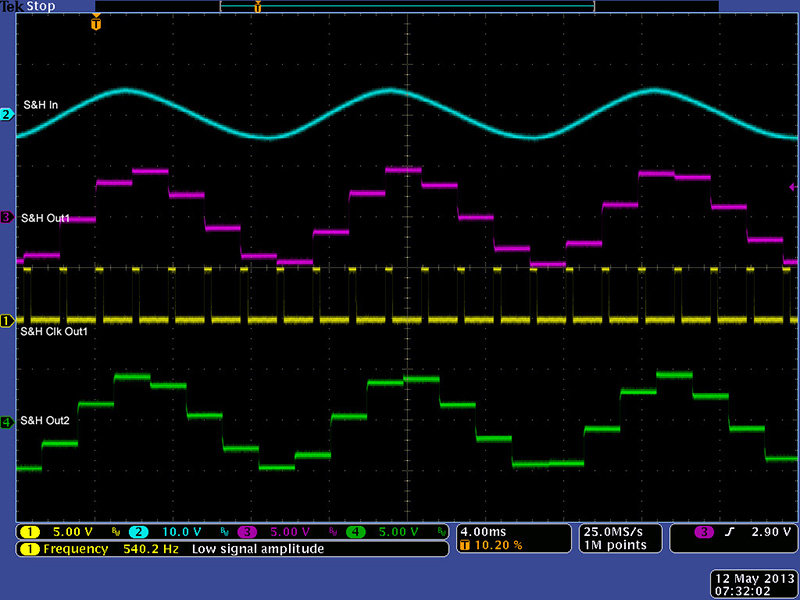Select the channel 2 10.0 V readout
The height and width of the screenshot is (600, 800).
click(170, 532)
